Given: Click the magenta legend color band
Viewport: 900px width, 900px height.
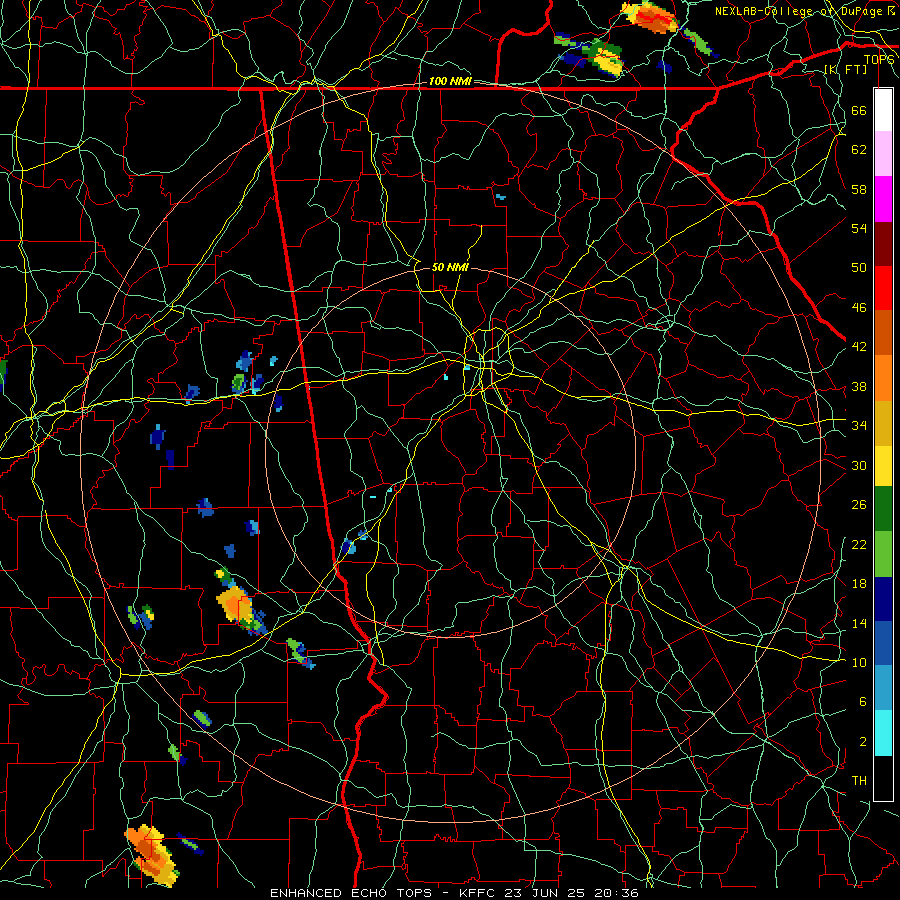Looking at the screenshot, I should click(x=883, y=199).
